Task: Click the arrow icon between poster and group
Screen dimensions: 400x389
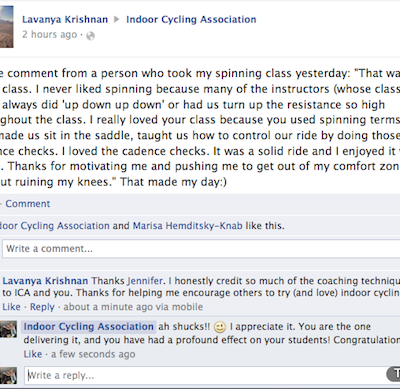Action: point(117,19)
